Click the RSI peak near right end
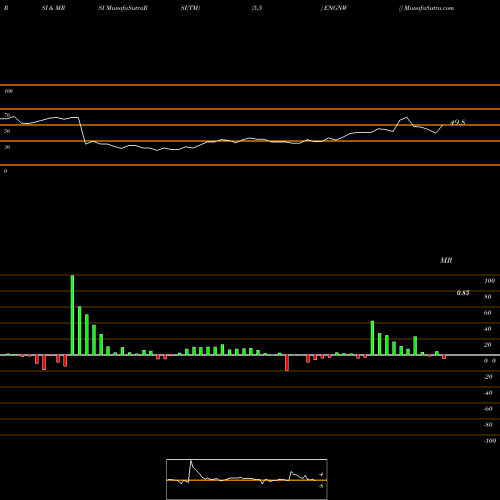Screen dimensions: 500x500 (406, 117)
